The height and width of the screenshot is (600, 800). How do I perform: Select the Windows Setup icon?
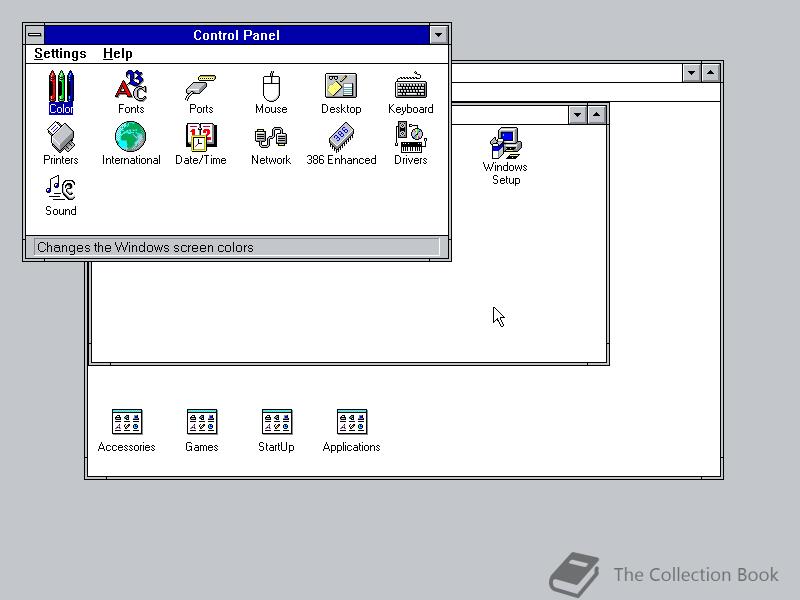[505, 156]
